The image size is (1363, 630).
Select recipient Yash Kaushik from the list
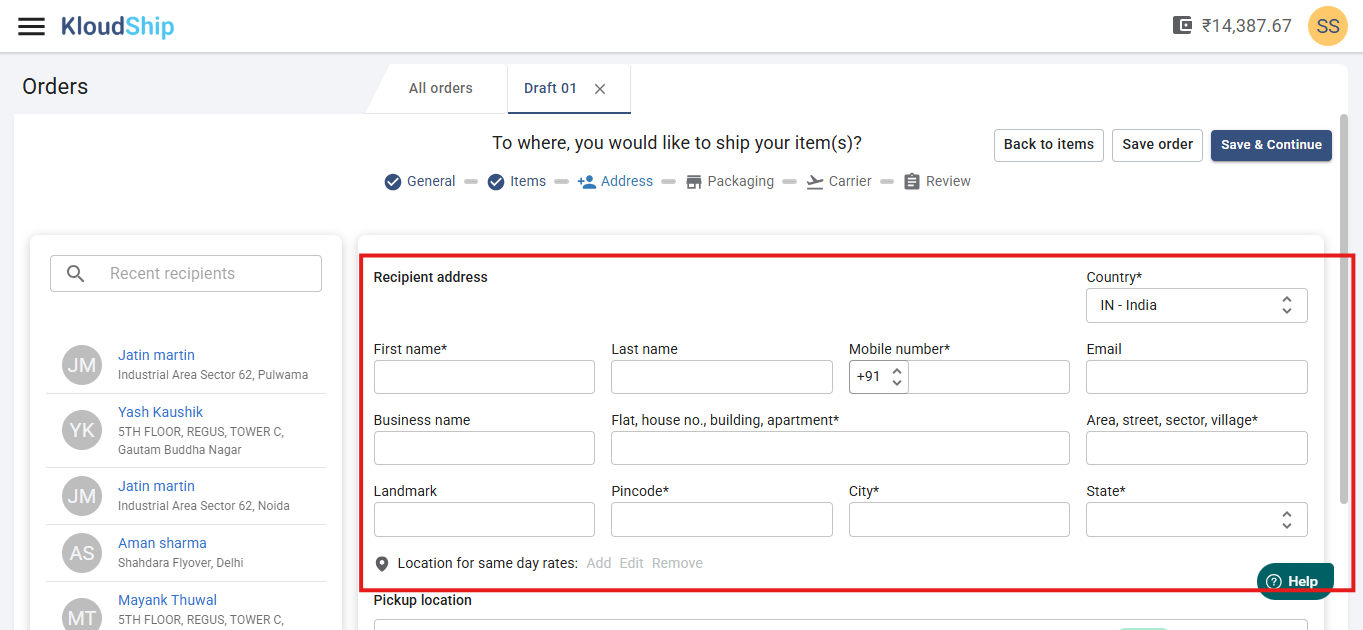[x=160, y=412]
